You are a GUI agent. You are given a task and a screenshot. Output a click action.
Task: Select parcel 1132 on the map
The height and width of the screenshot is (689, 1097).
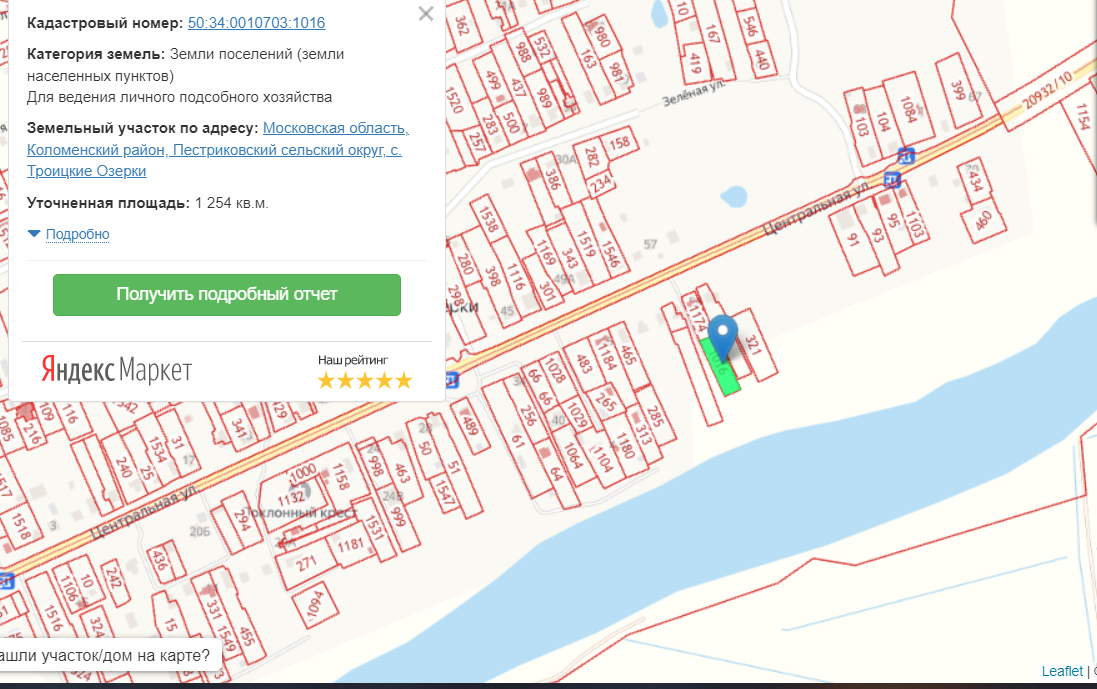tap(291, 498)
